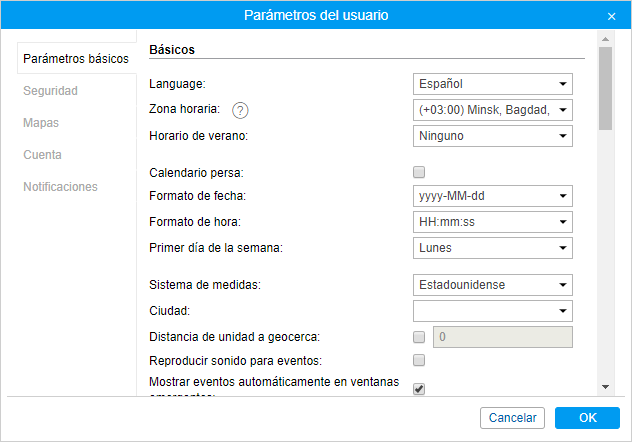
Task: Go to the Notificaciones tab
Action: point(60,187)
